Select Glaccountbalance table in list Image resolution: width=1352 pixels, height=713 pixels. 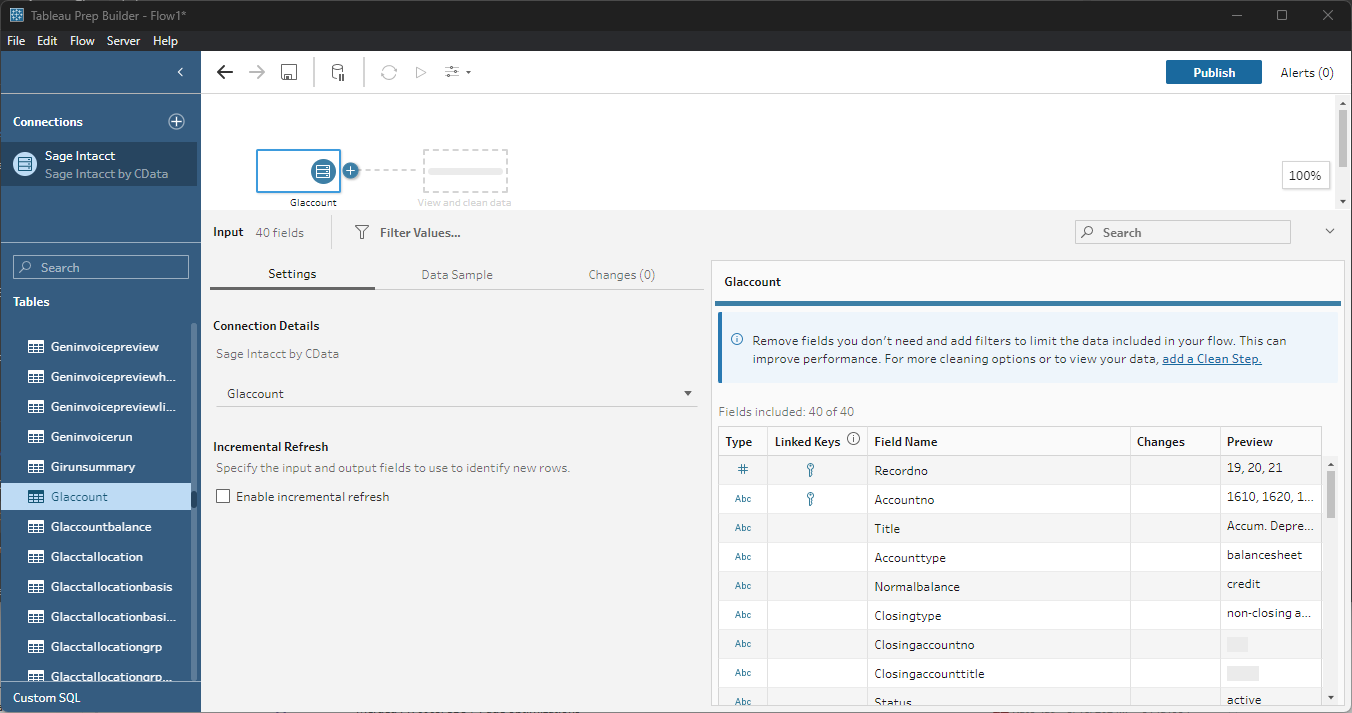[x=100, y=526]
